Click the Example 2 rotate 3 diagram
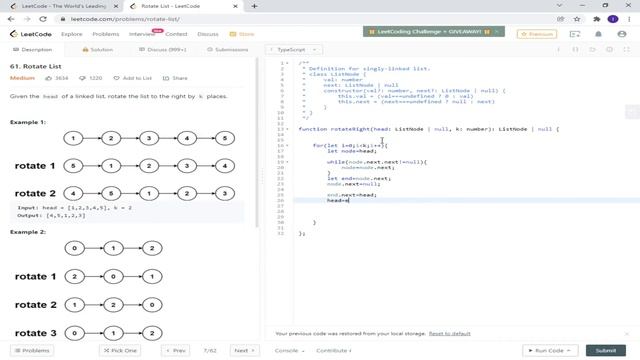 point(89,333)
